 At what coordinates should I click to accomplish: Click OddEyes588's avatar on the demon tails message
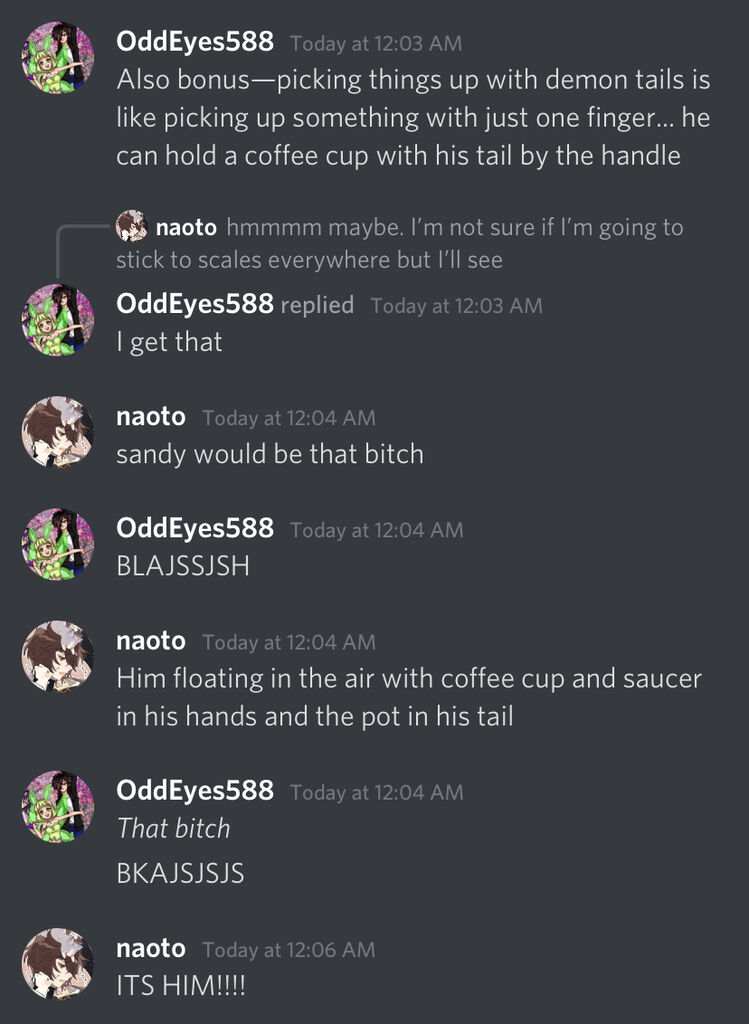(x=57, y=57)
